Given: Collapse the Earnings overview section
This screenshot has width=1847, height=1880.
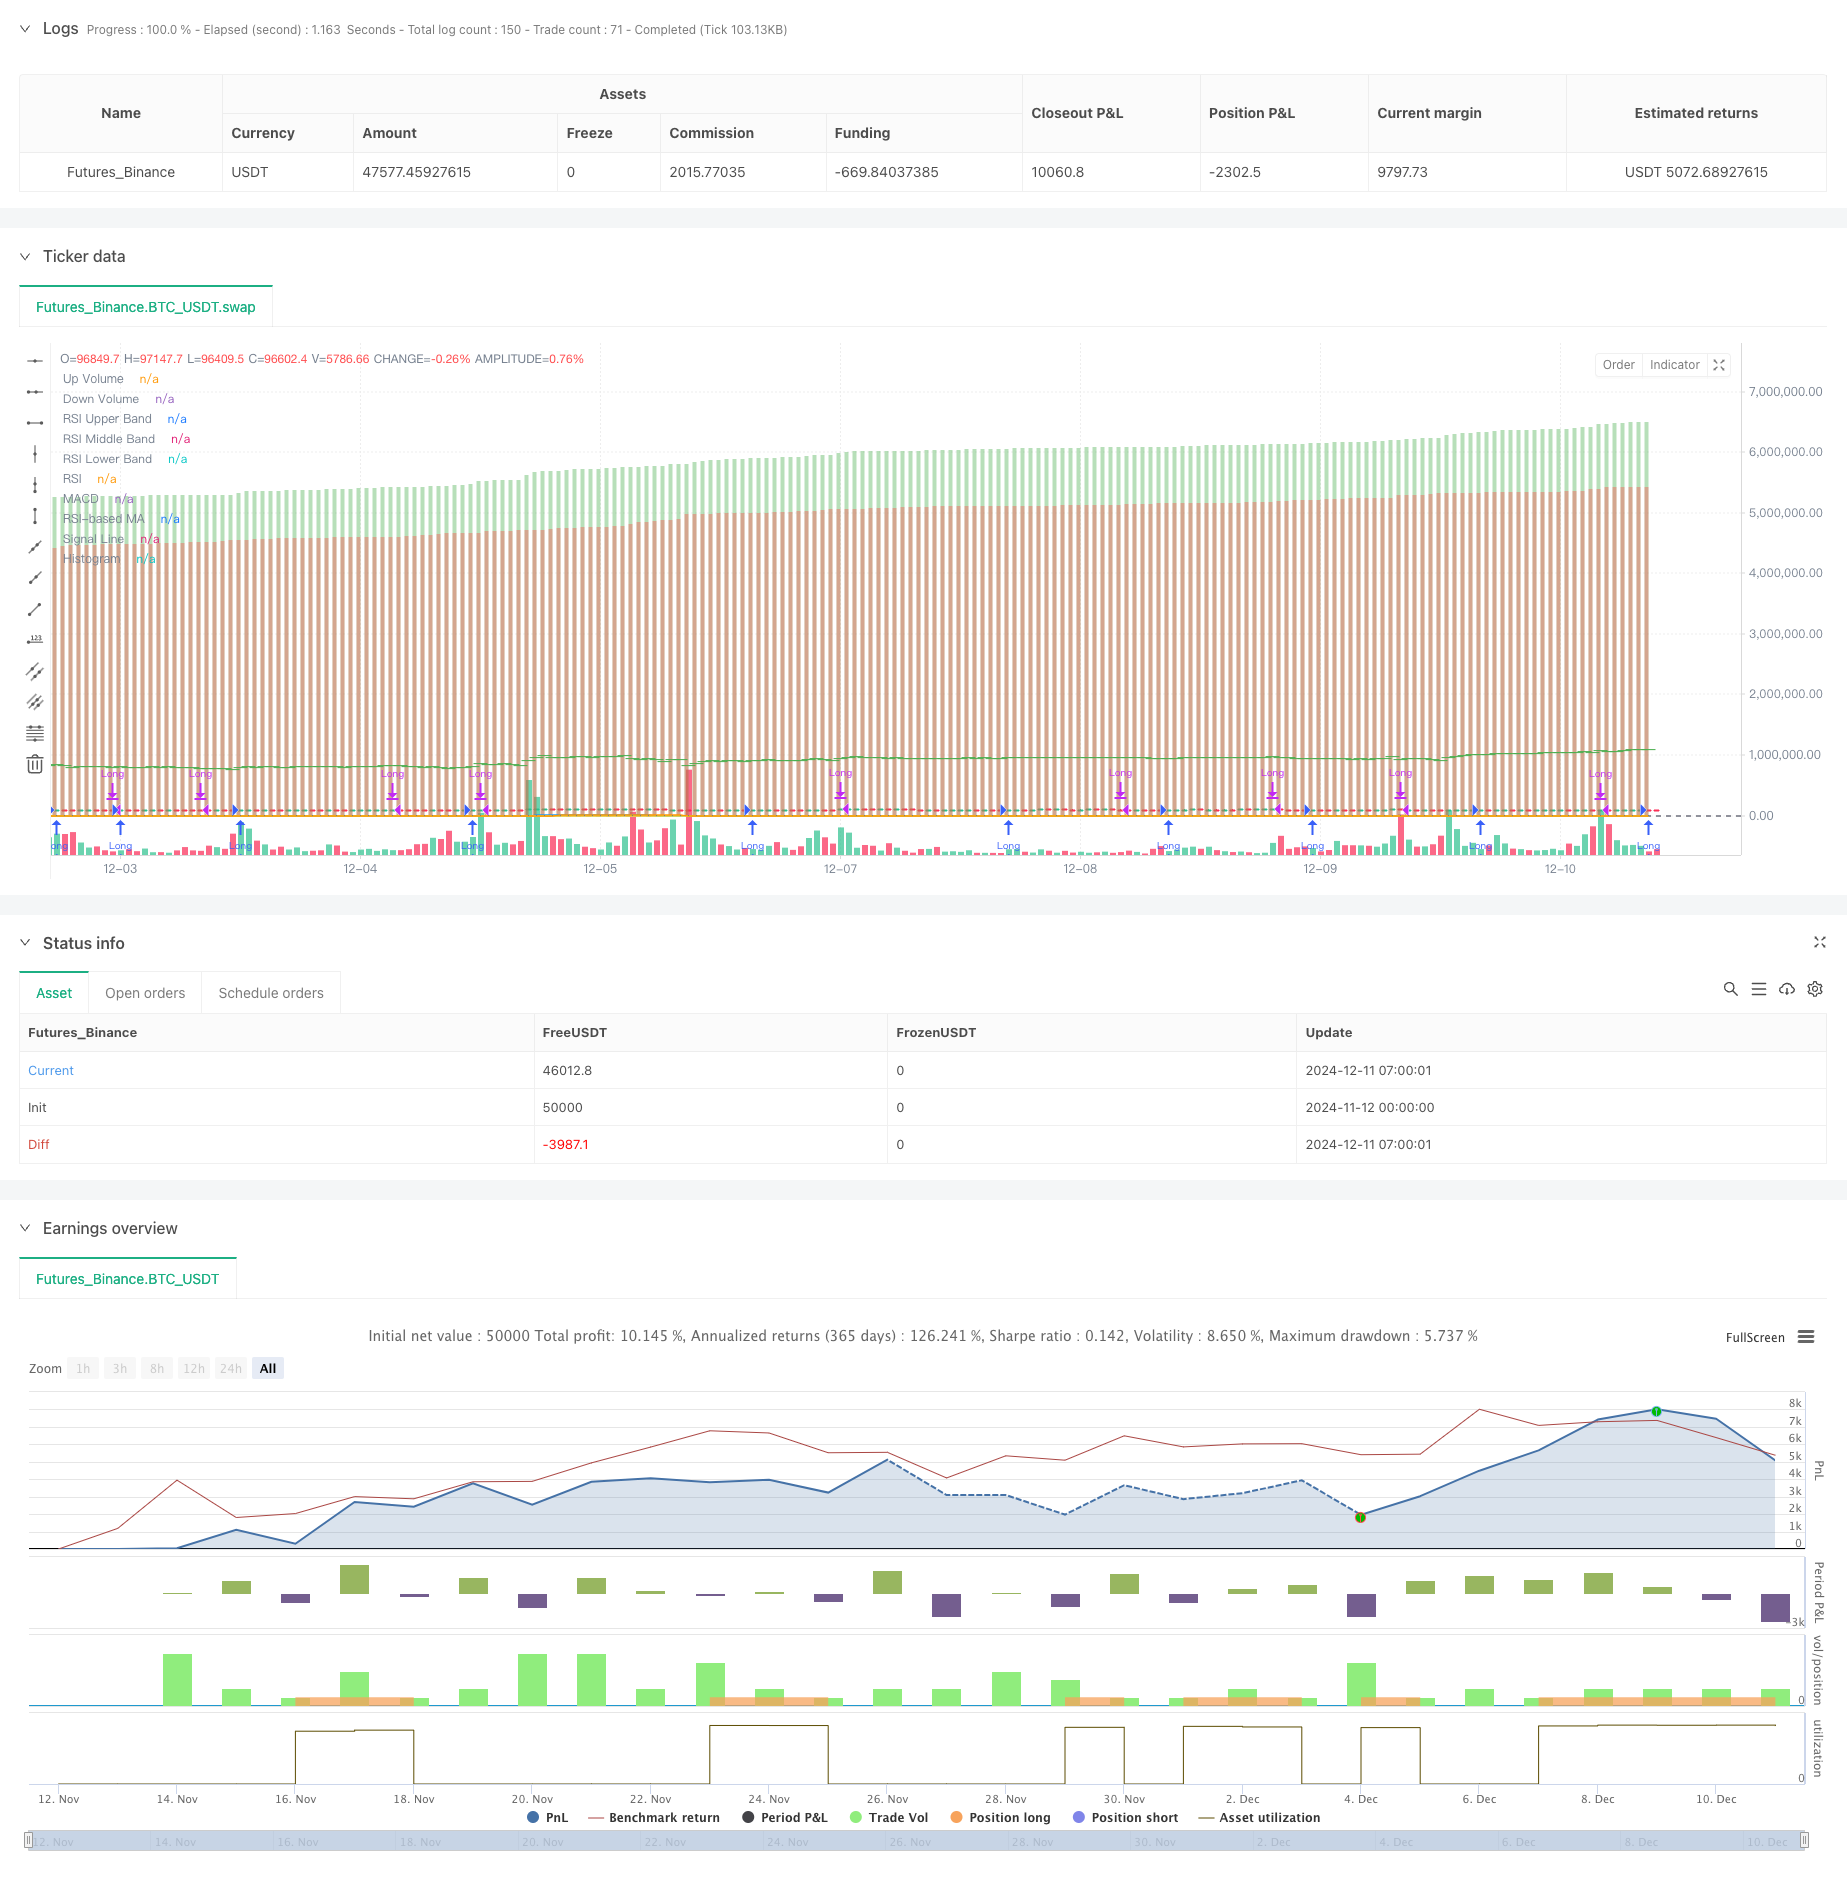Looking at the screenshot, I should click(25, 1228).
